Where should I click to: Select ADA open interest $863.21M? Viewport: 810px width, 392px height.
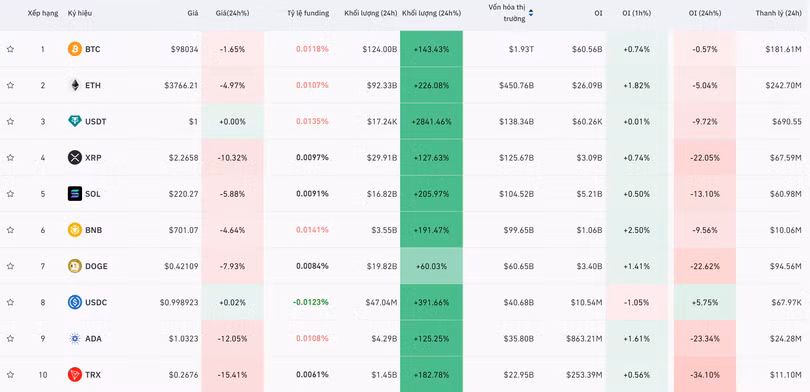[x=584, y=339]
